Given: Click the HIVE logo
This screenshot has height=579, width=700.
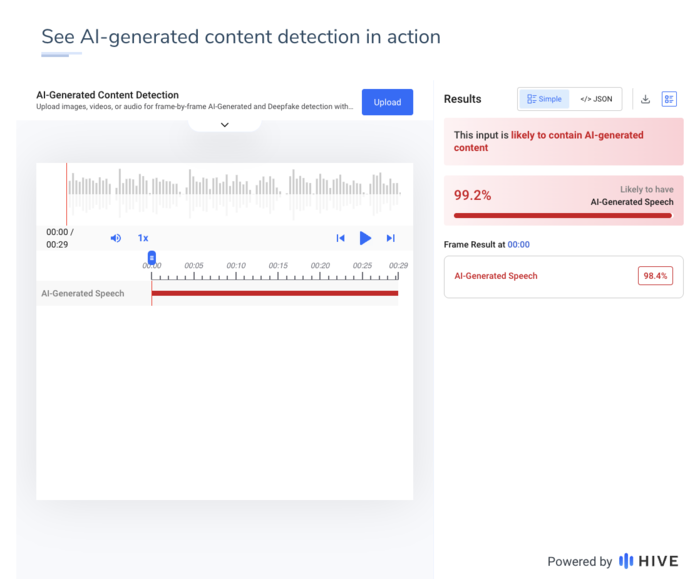Looking at the screenshot, I should [648, 561].
